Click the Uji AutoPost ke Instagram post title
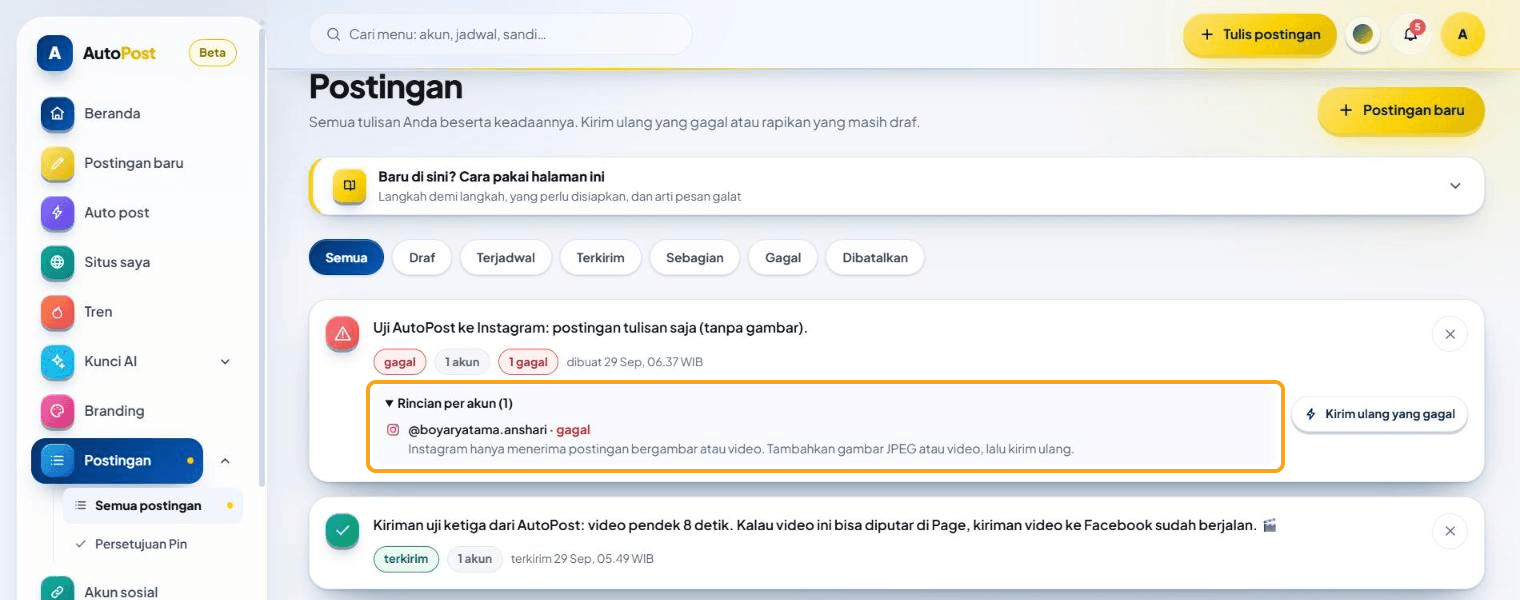 (x=590, y=328)
